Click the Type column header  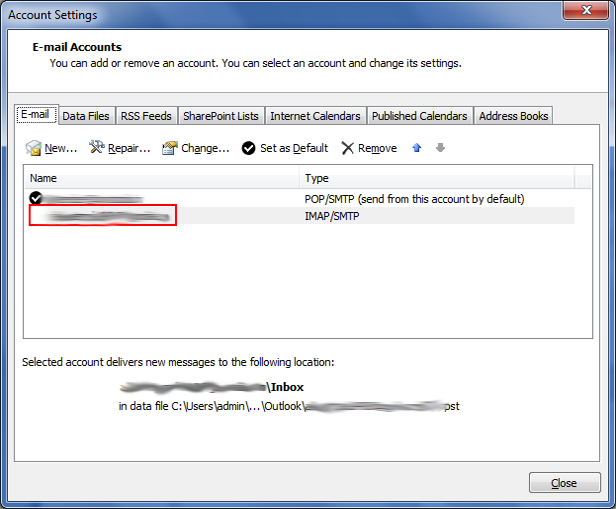(437, 178)
